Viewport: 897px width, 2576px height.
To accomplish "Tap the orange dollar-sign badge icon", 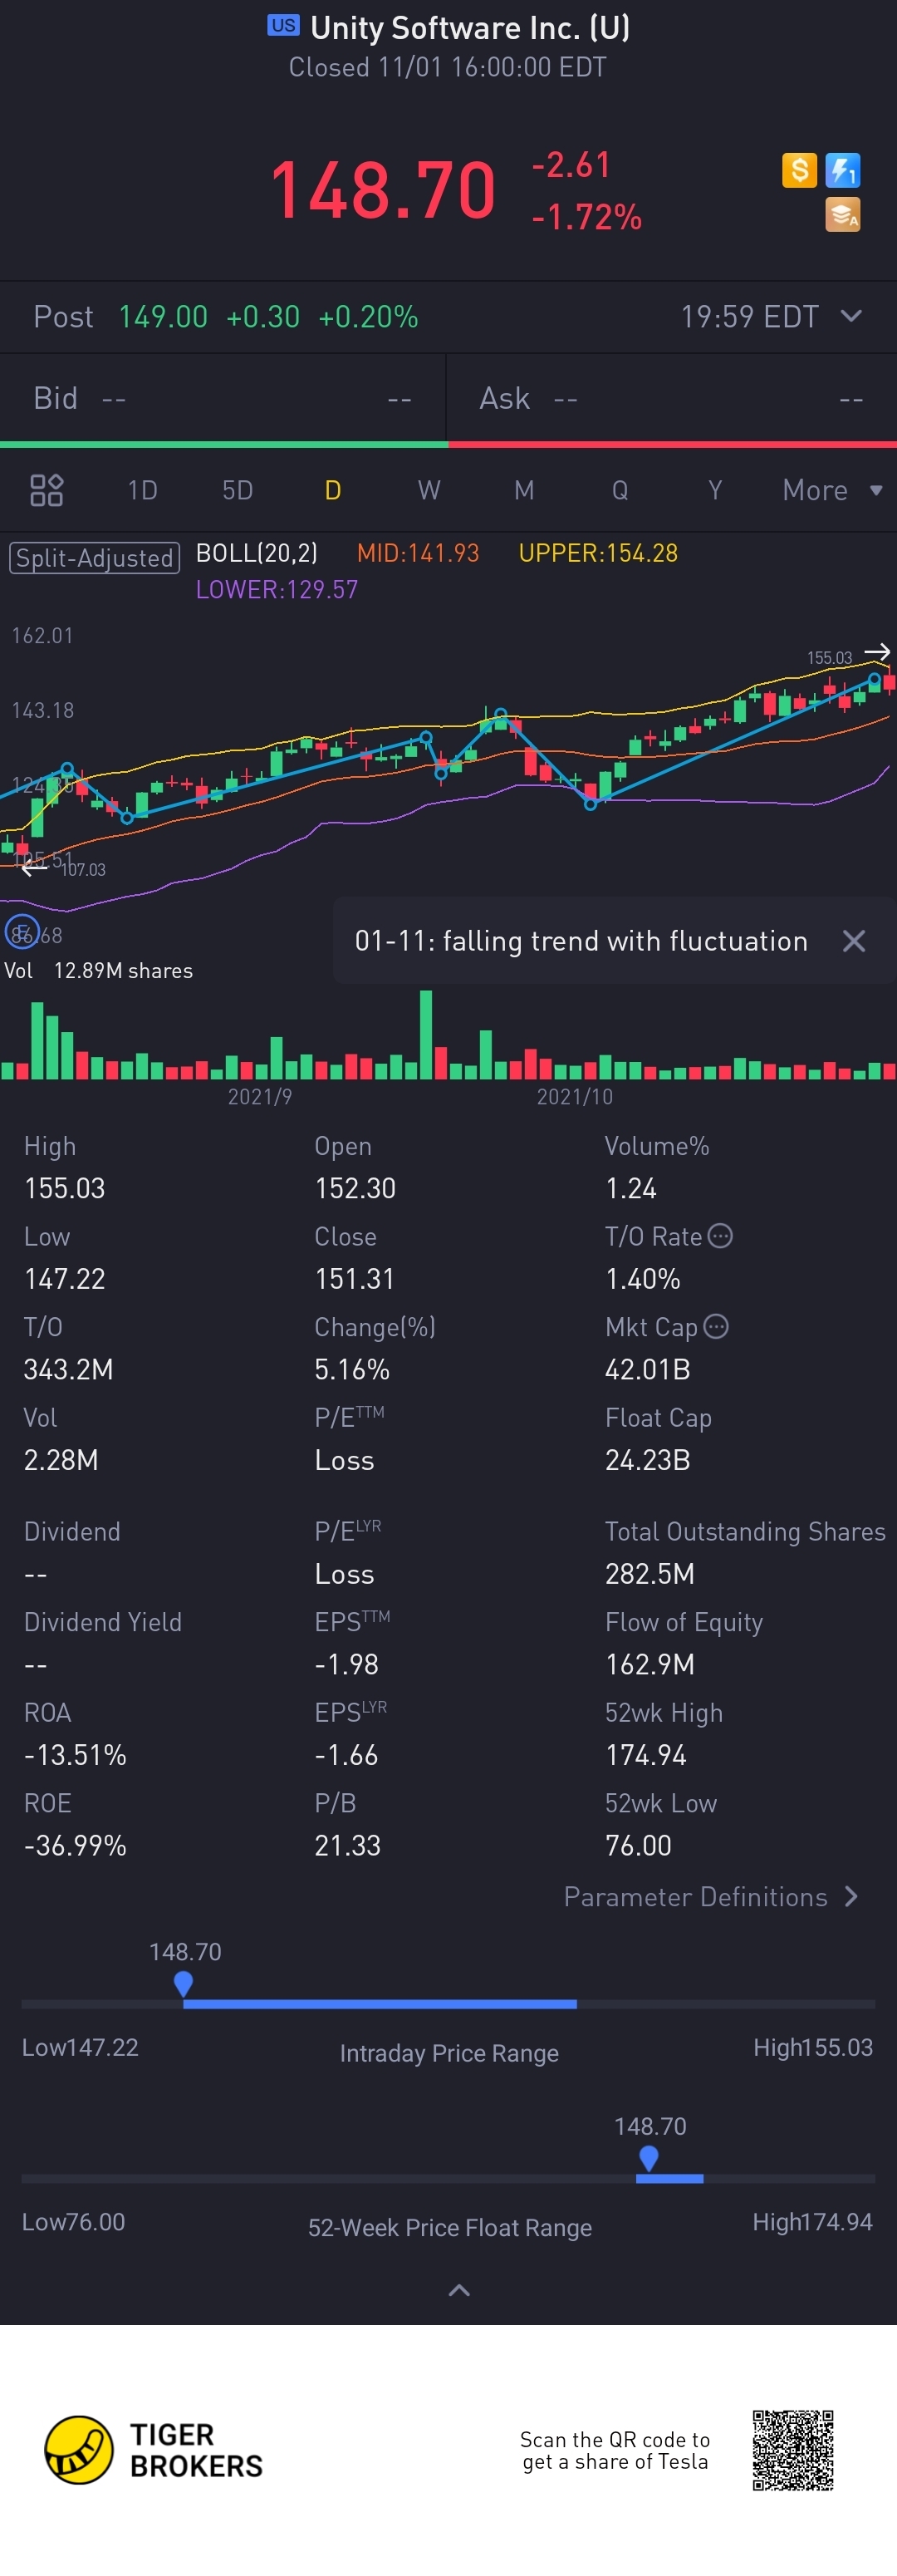I will coord(799,170).
